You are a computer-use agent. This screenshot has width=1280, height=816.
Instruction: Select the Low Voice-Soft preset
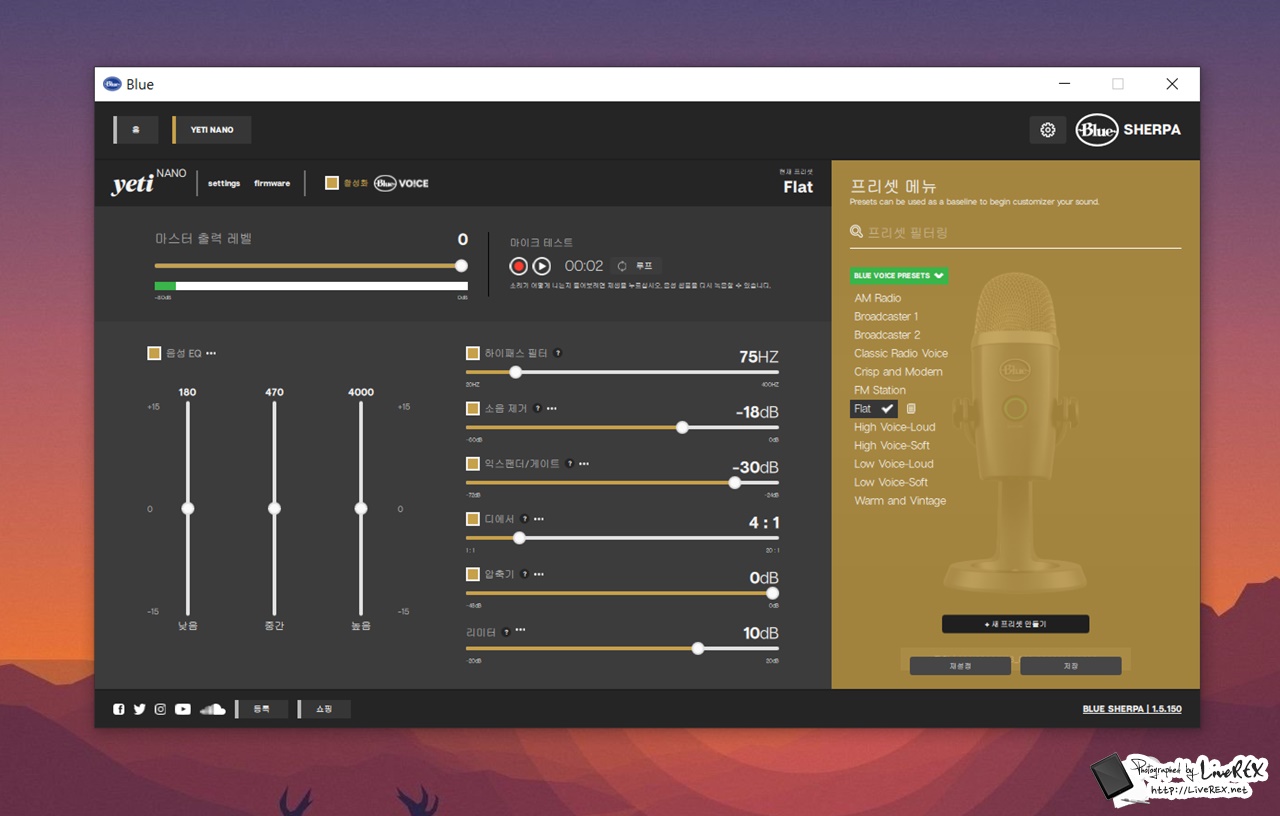891,482
